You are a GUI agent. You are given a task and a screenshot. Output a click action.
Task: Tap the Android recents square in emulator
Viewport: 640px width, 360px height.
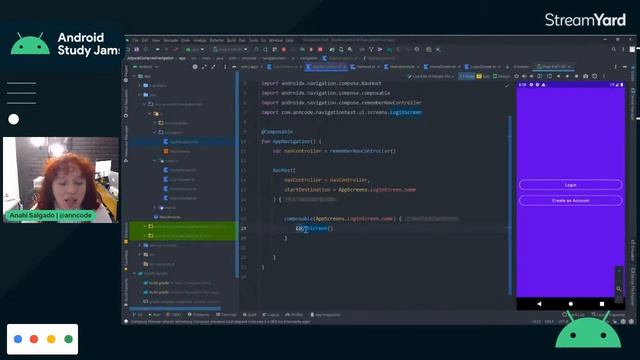click(602, 304)
